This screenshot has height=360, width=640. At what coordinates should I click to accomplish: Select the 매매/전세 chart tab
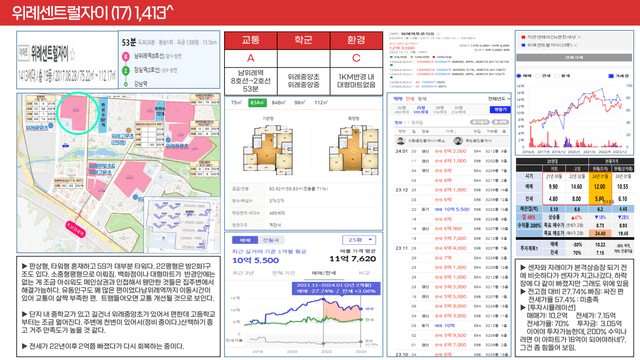click(324, 273)
